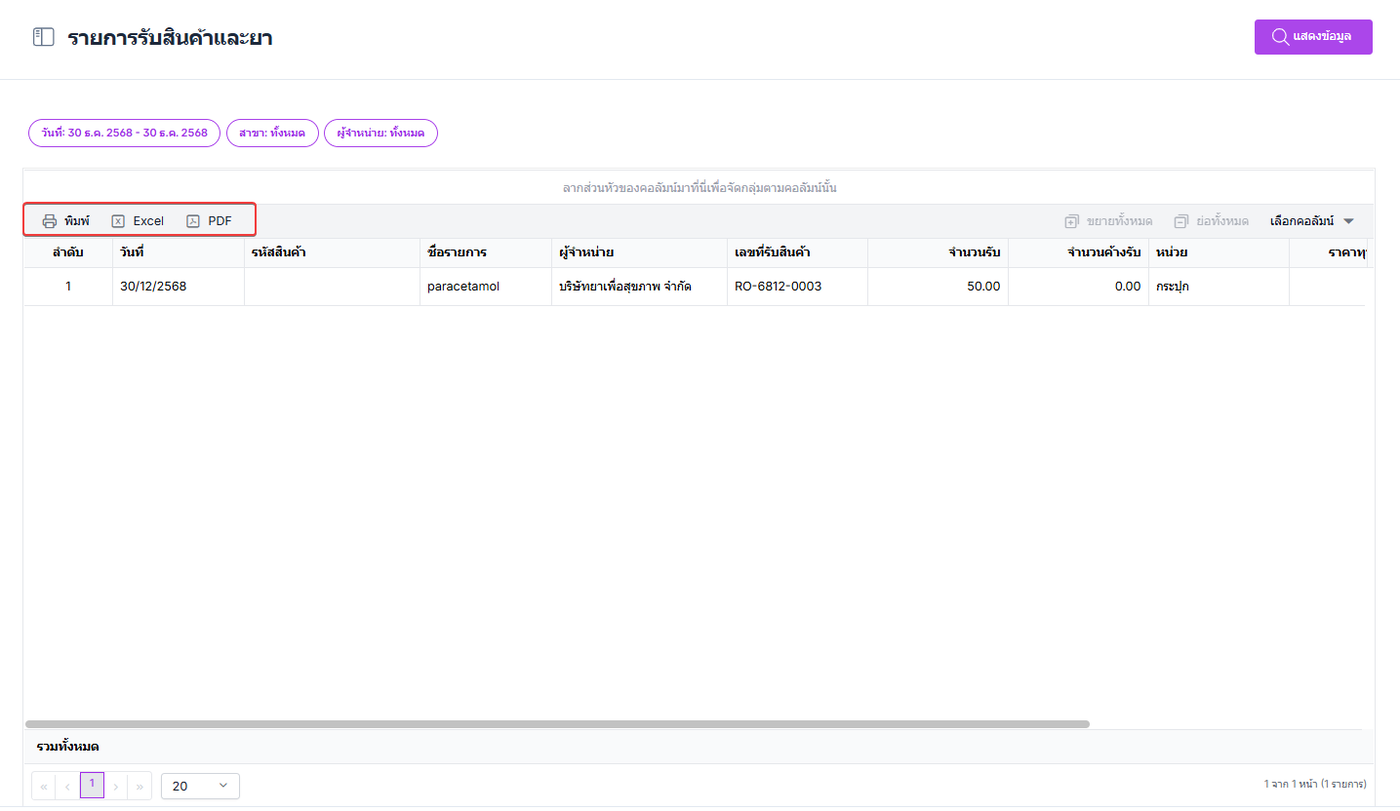Screen dimensions: 1400x811
Task: Toggle the sidebar panel icon beside title
Action: tap(43, 38)
